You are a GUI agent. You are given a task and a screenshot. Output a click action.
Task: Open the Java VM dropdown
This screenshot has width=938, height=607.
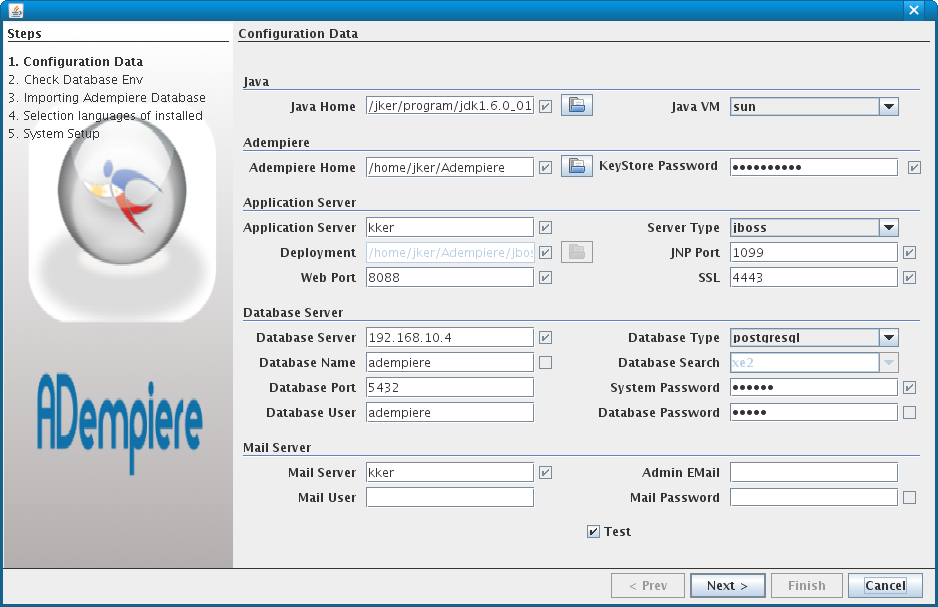pos(889,106)
